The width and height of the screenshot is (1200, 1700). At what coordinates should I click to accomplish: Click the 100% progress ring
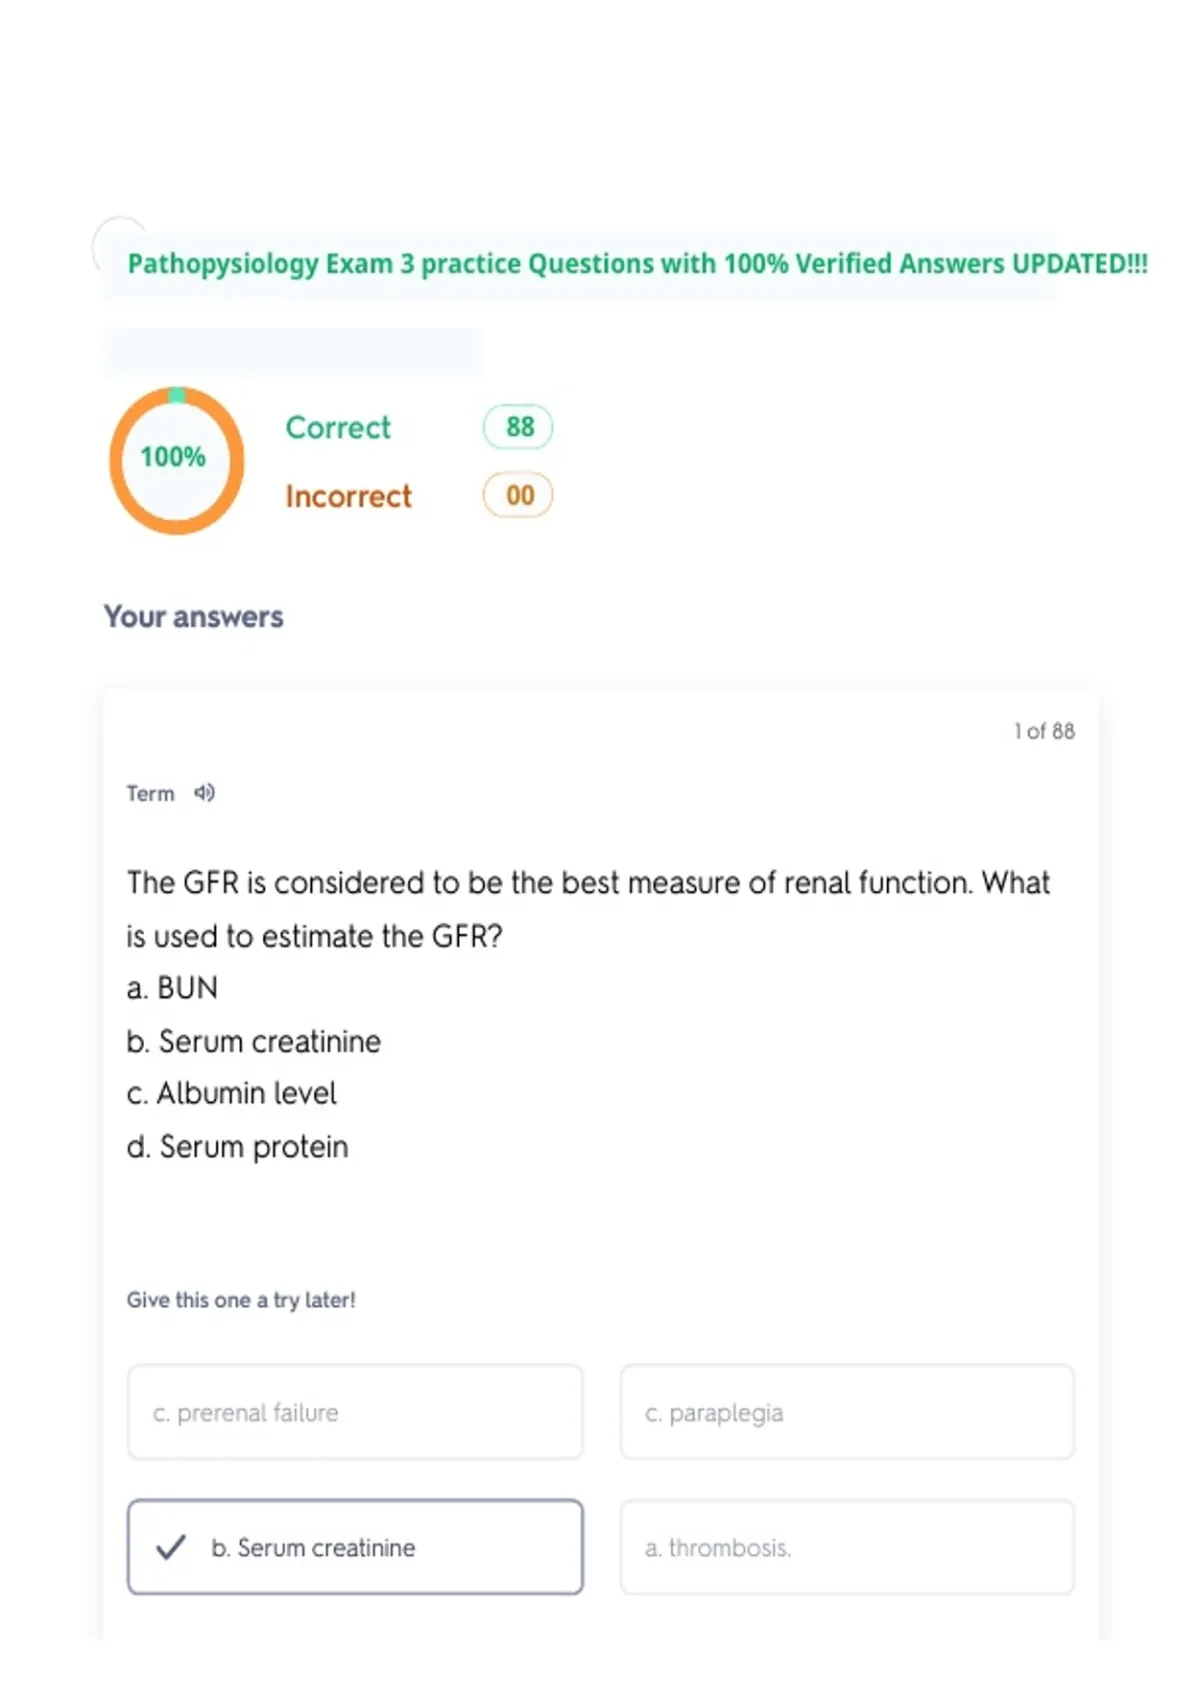click(x=176, y=460)
